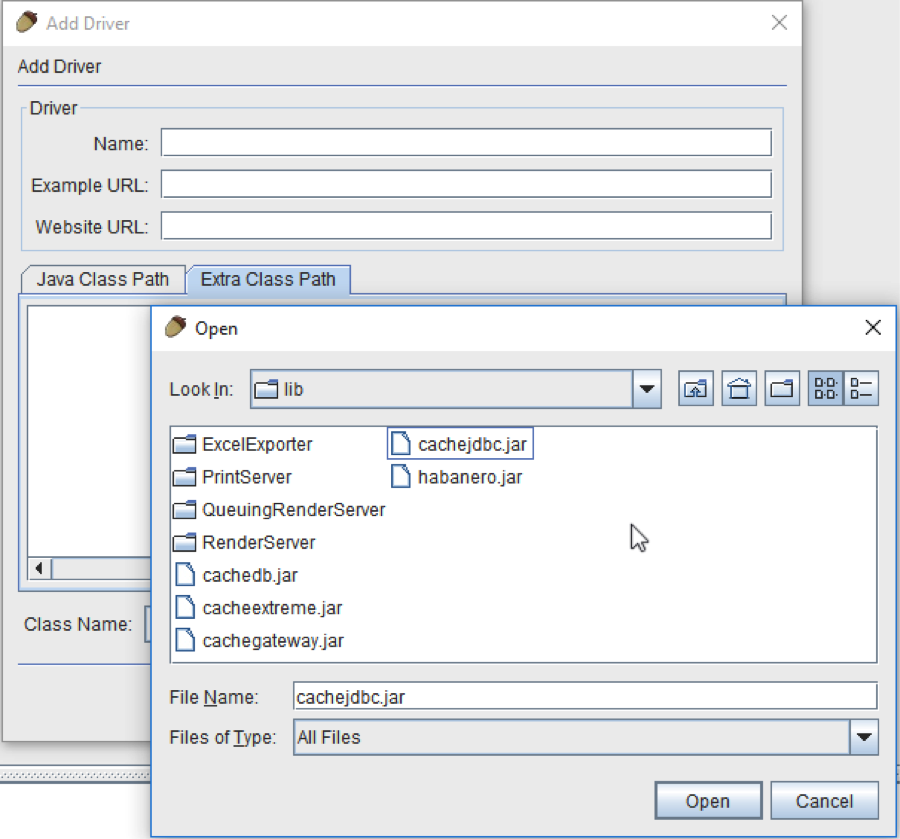Viewport: 900px width, 839px height.
Task: Expand the Look In folder dropdown
Action: [647, 389]
